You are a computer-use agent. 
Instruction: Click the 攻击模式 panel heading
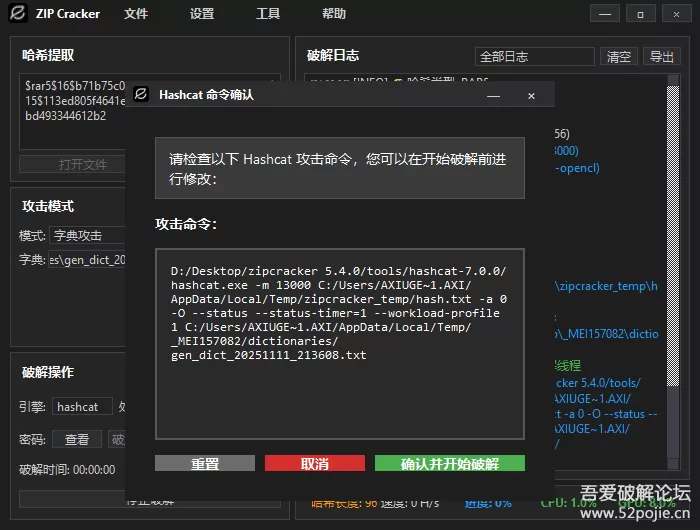tap(48, 206)
